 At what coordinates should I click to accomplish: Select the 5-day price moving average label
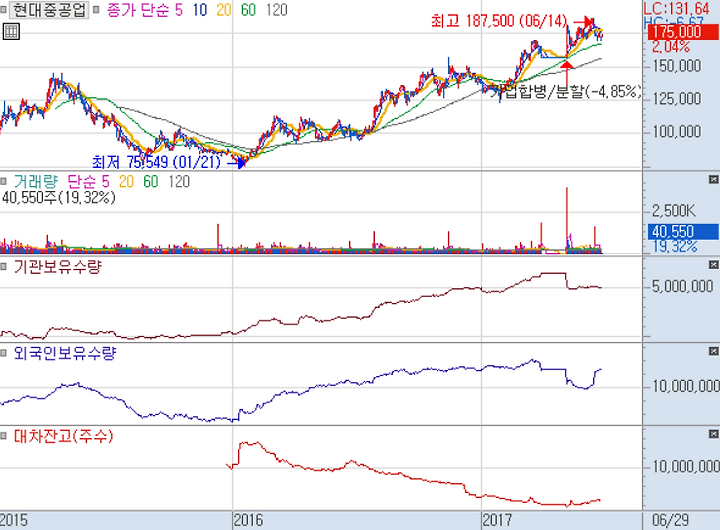point(179,10)
